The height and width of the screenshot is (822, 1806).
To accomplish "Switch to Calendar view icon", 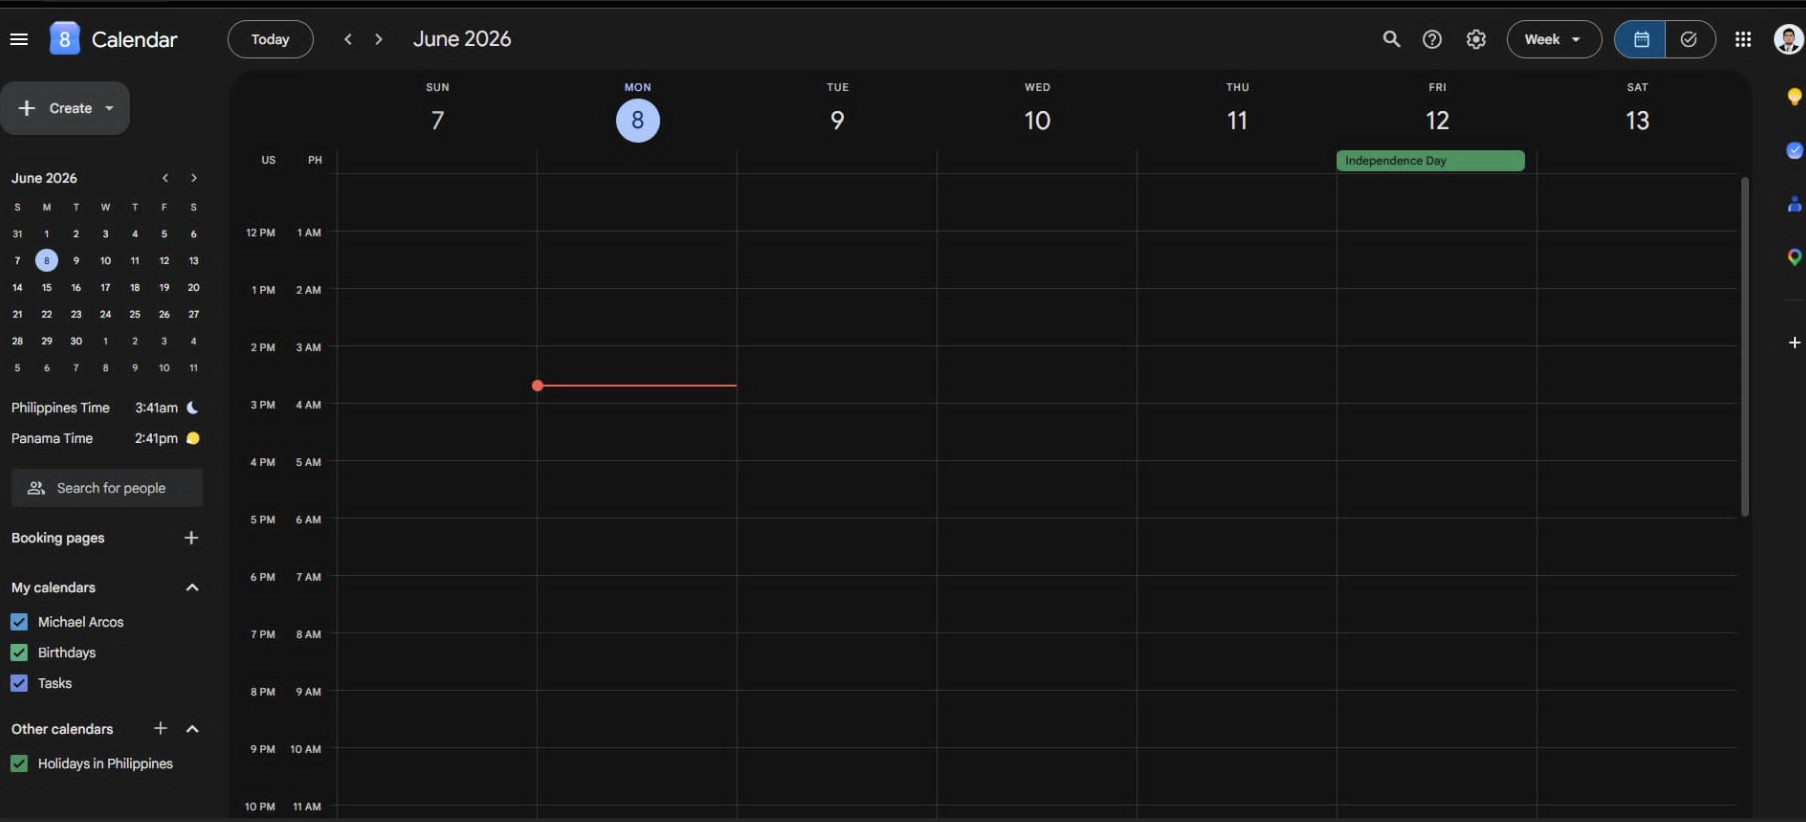I will [x=1641, y=39].
